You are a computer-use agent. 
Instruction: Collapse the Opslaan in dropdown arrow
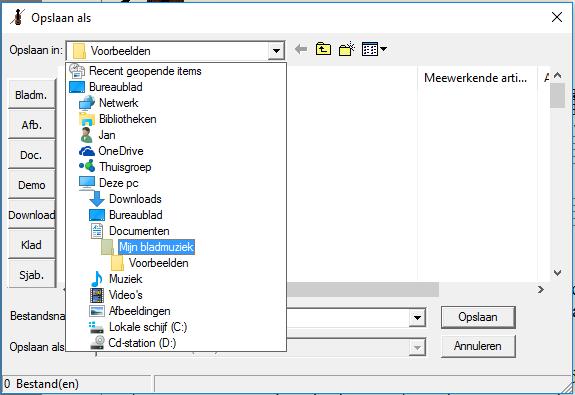(x=276, y=51)
